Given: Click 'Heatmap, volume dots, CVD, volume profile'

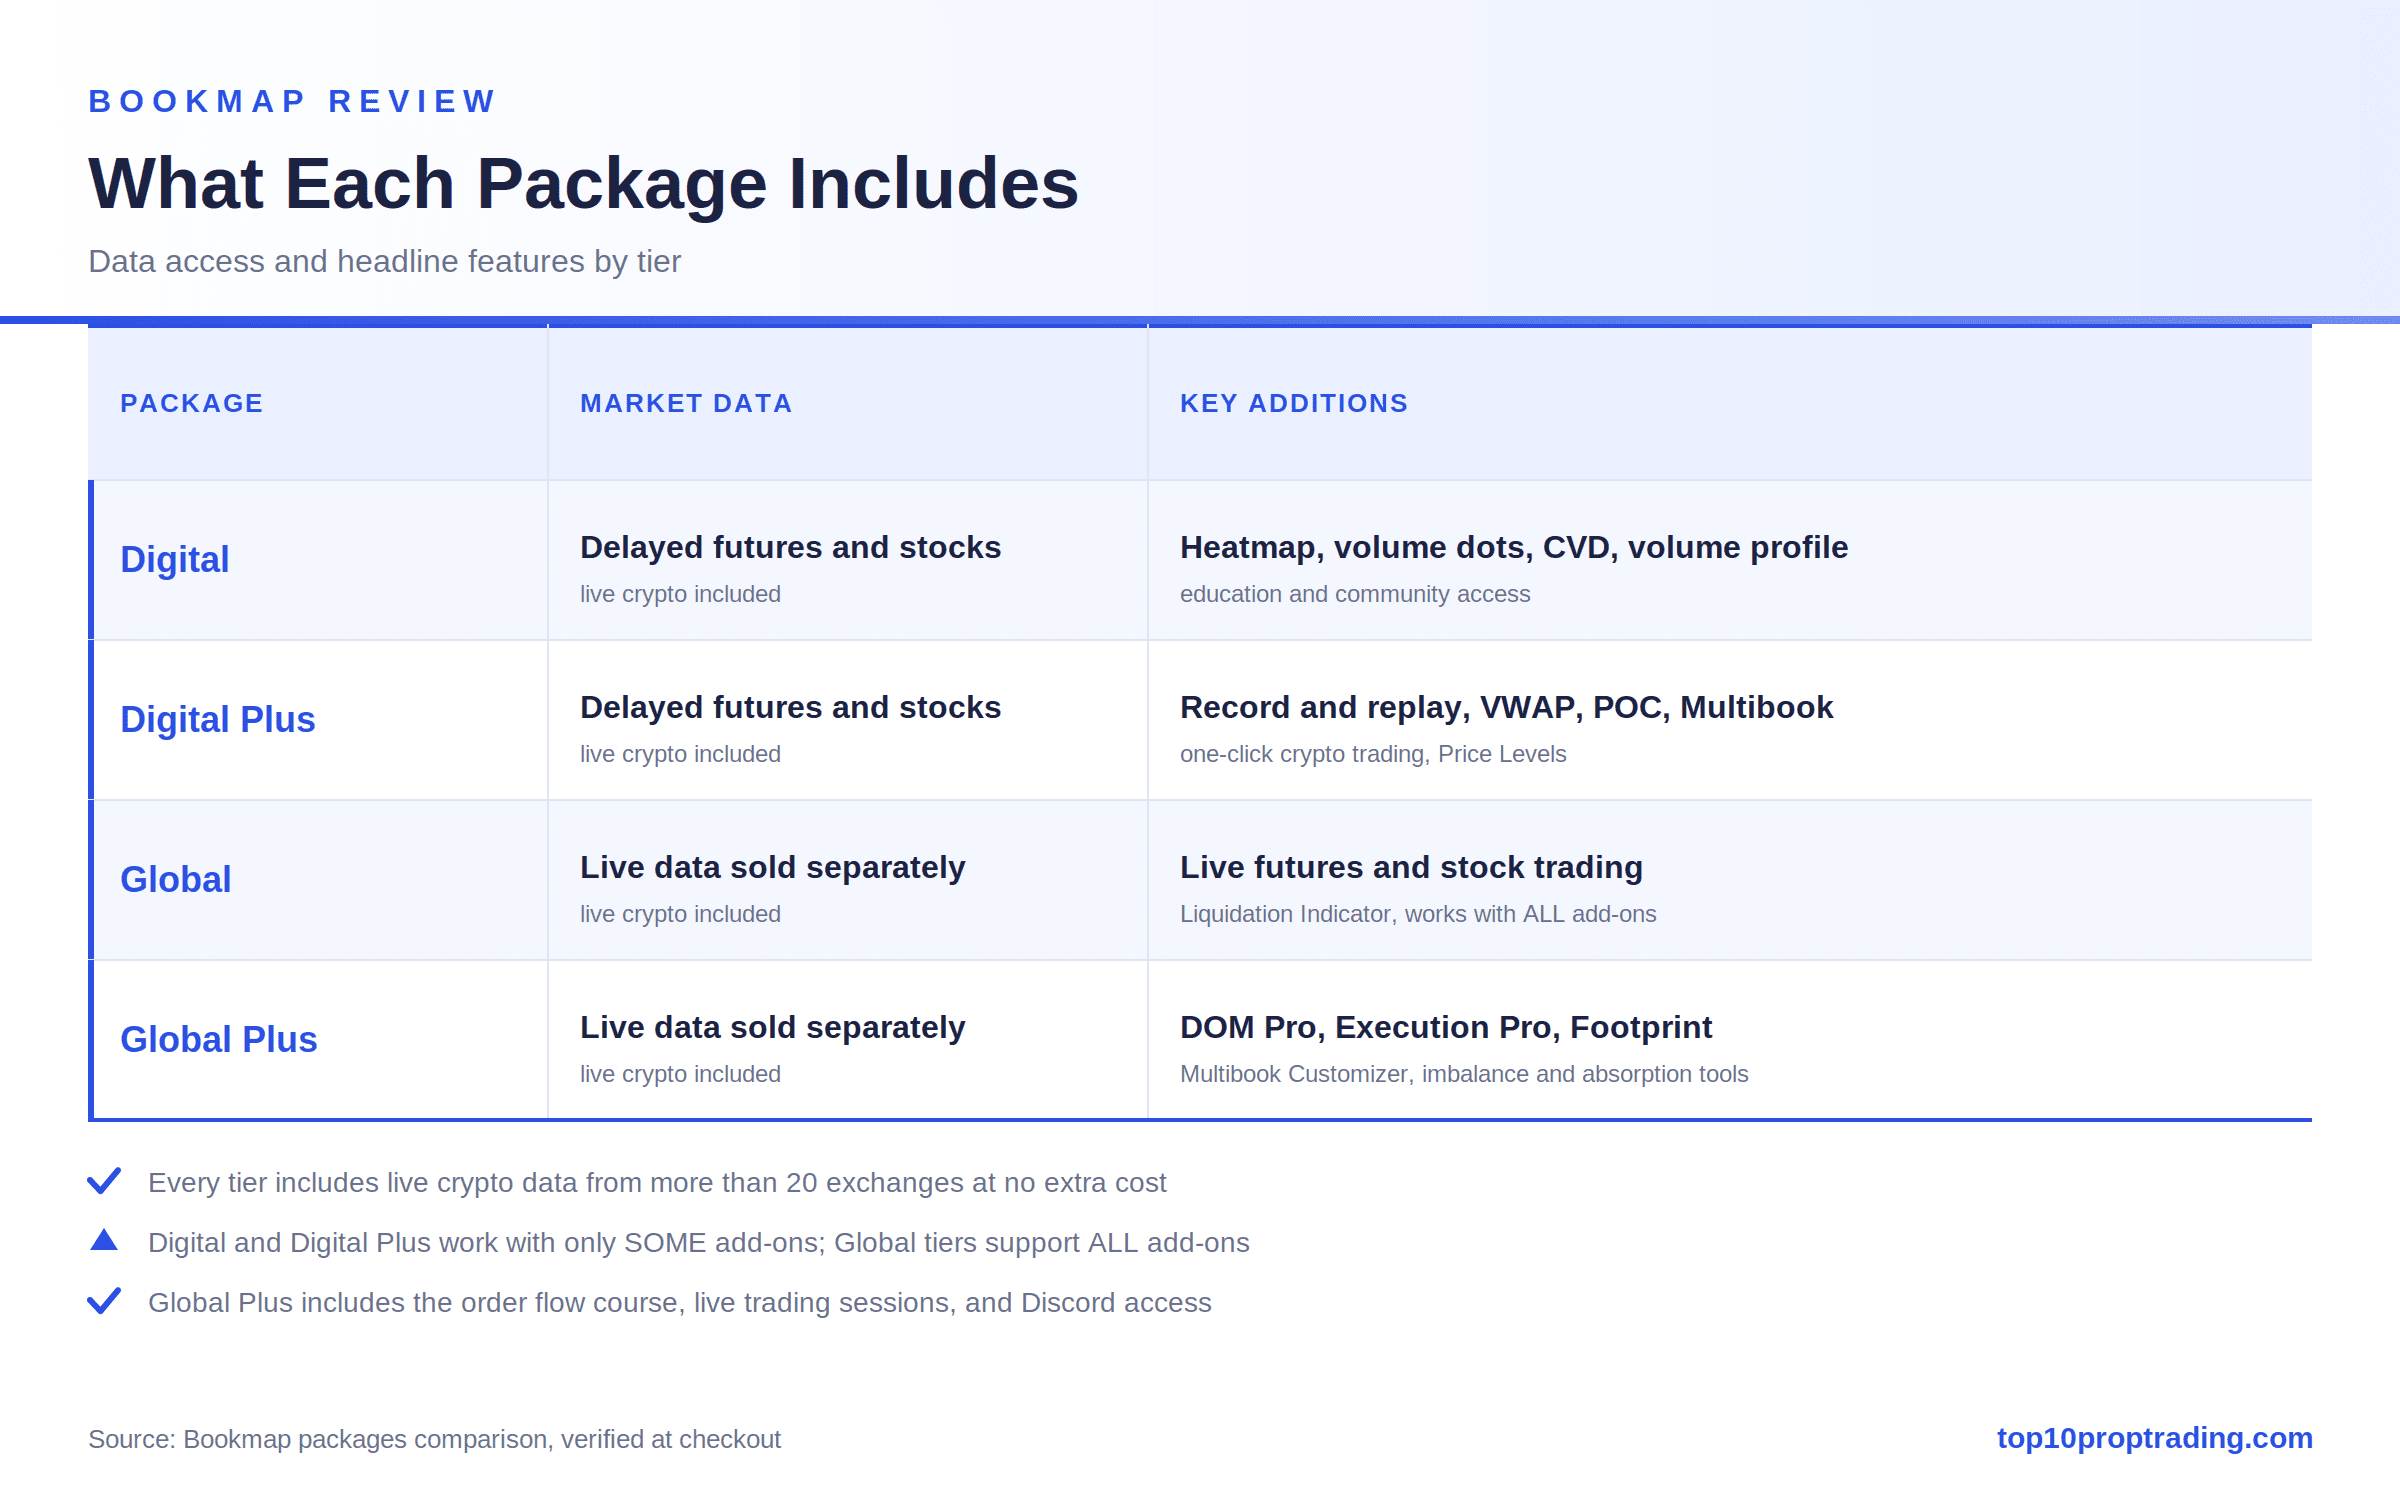Looking at the screenshot, I should [x=1514, y=547].
